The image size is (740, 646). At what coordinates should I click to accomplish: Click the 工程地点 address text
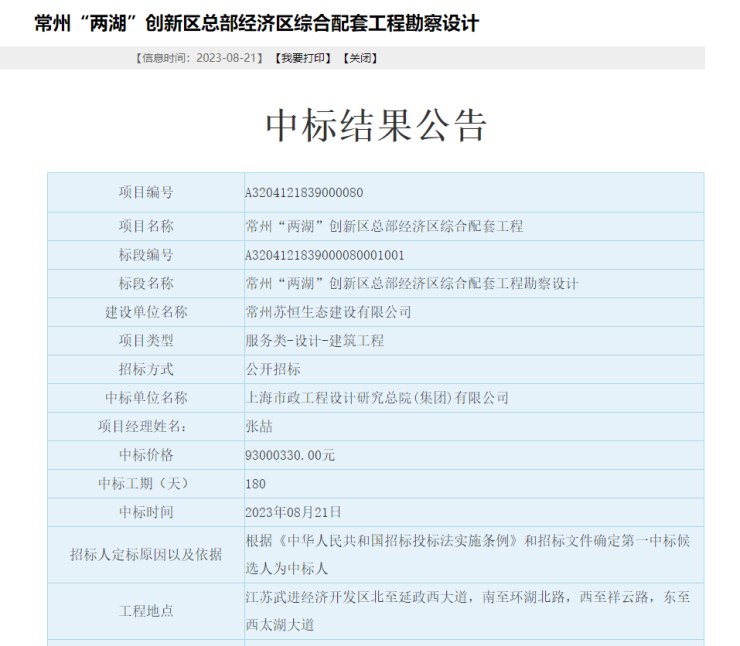467,610
